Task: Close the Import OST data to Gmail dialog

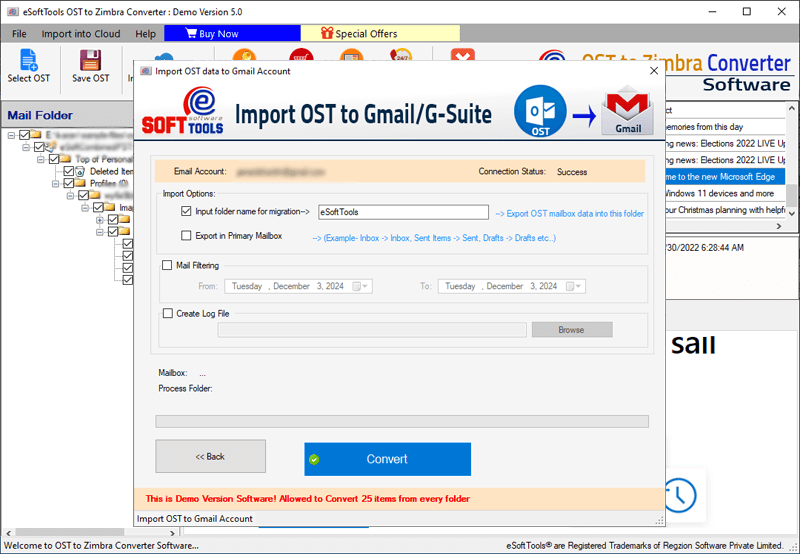Action: point(654,71)
